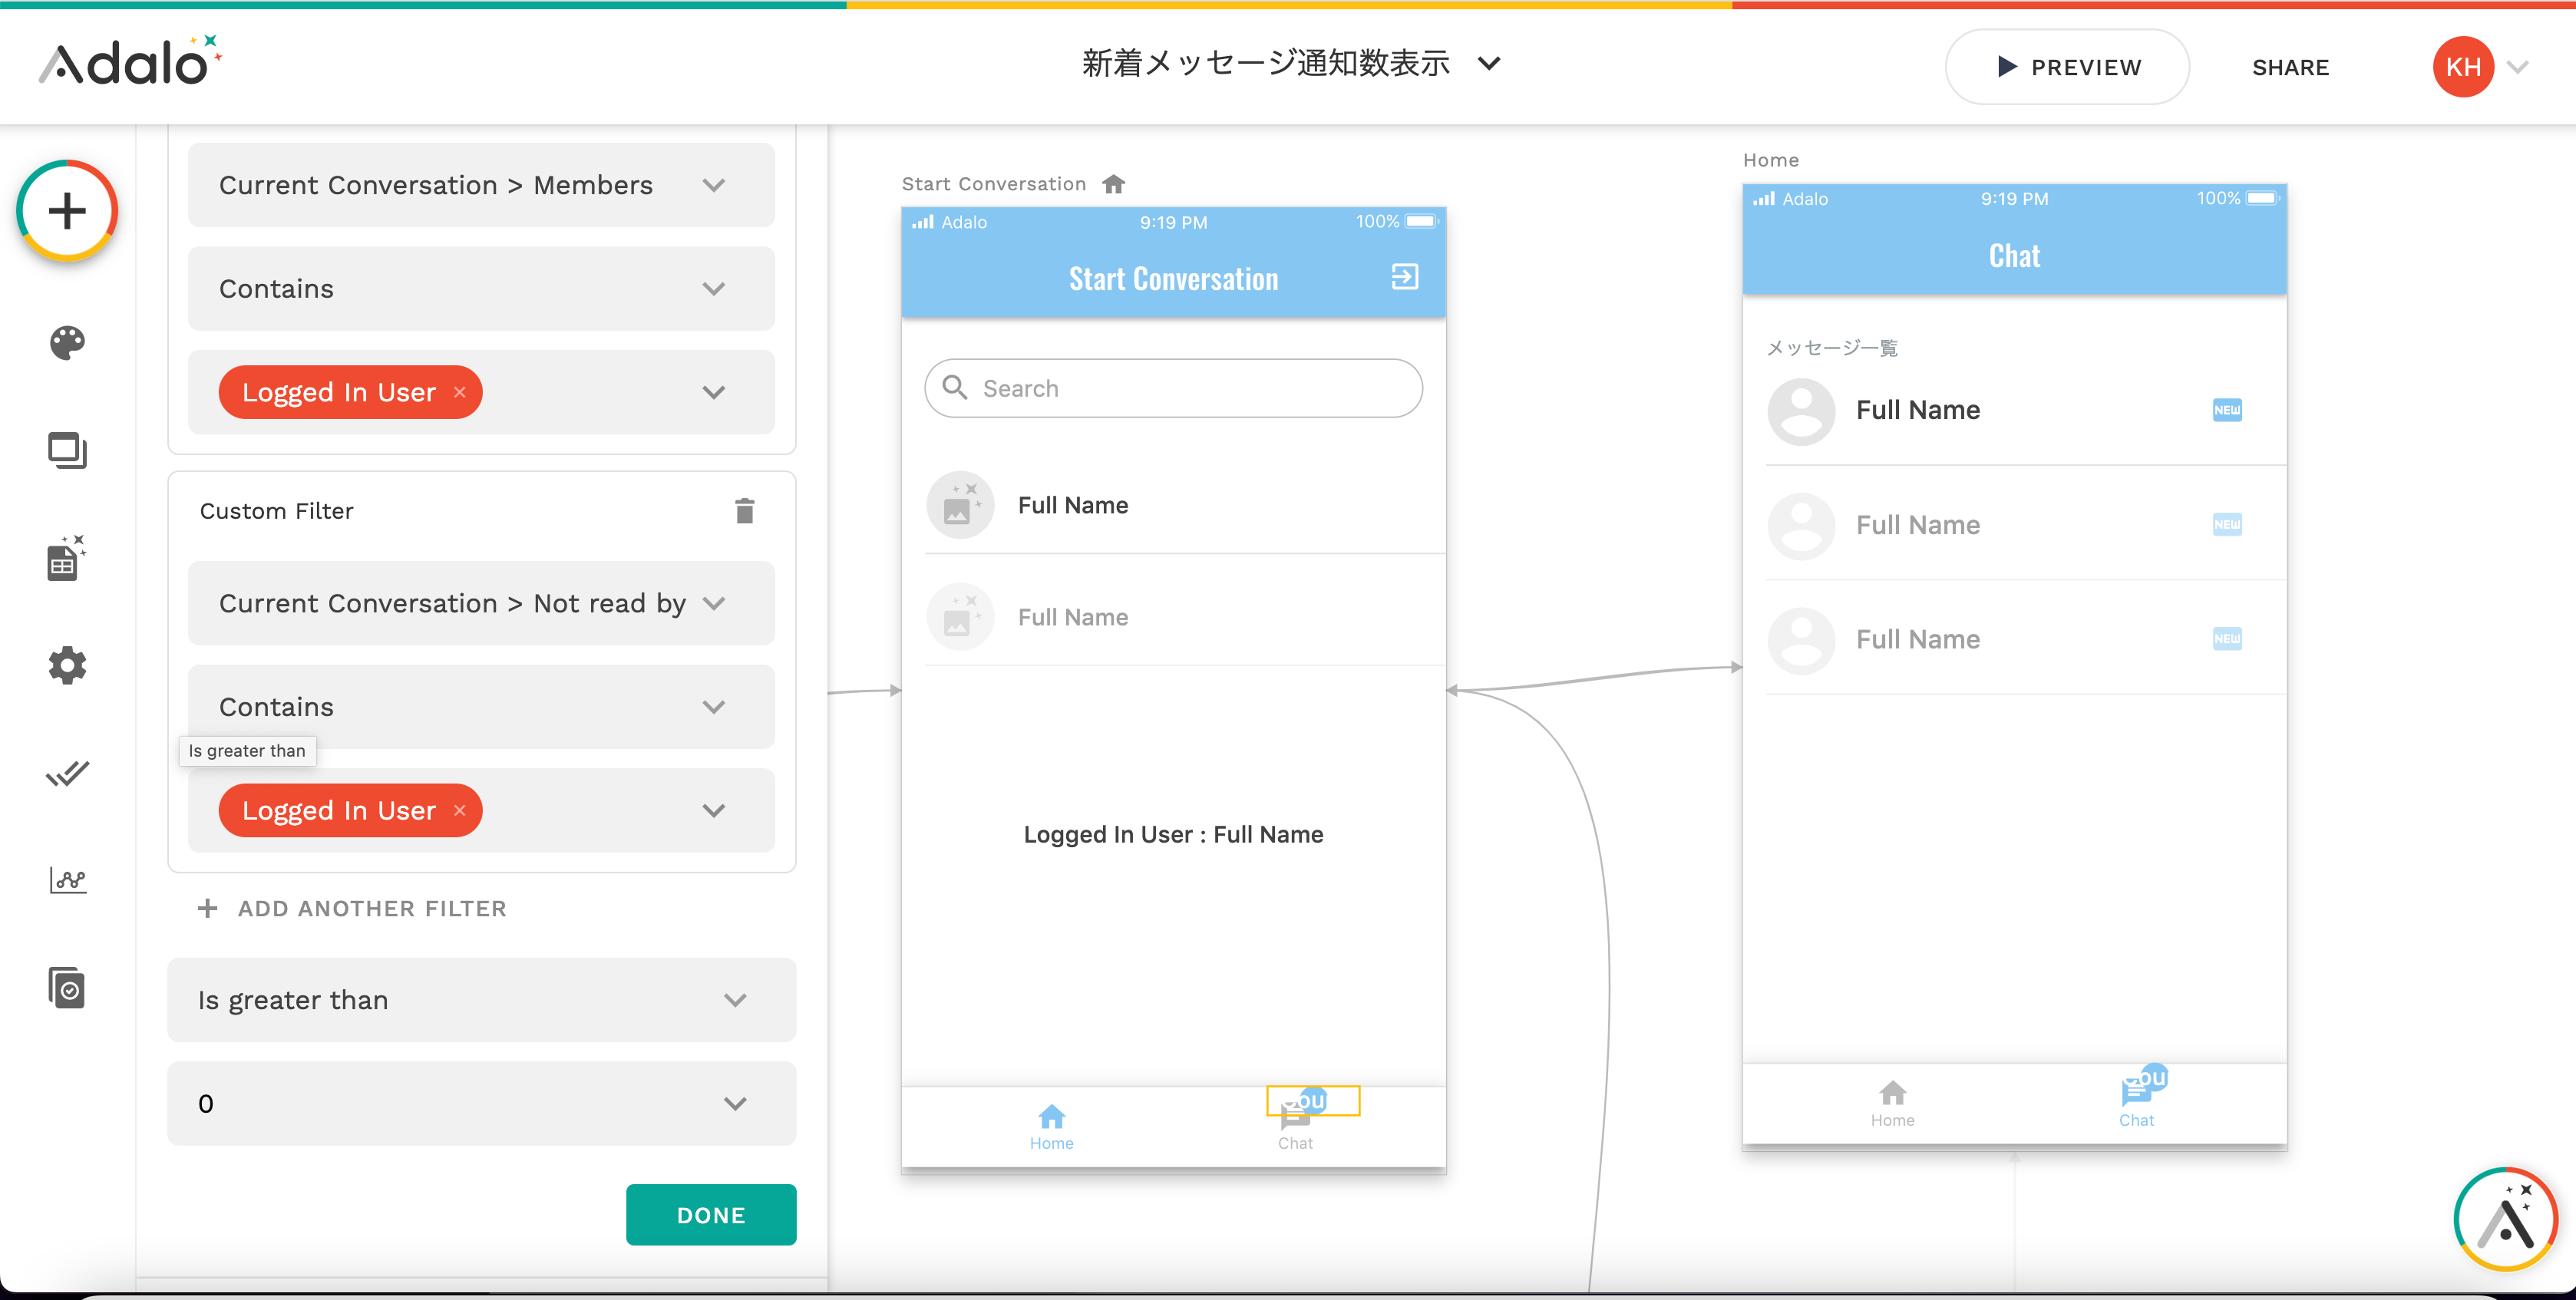Click the green DONE button
2576x1300 pixels.
pos(710,1215)
